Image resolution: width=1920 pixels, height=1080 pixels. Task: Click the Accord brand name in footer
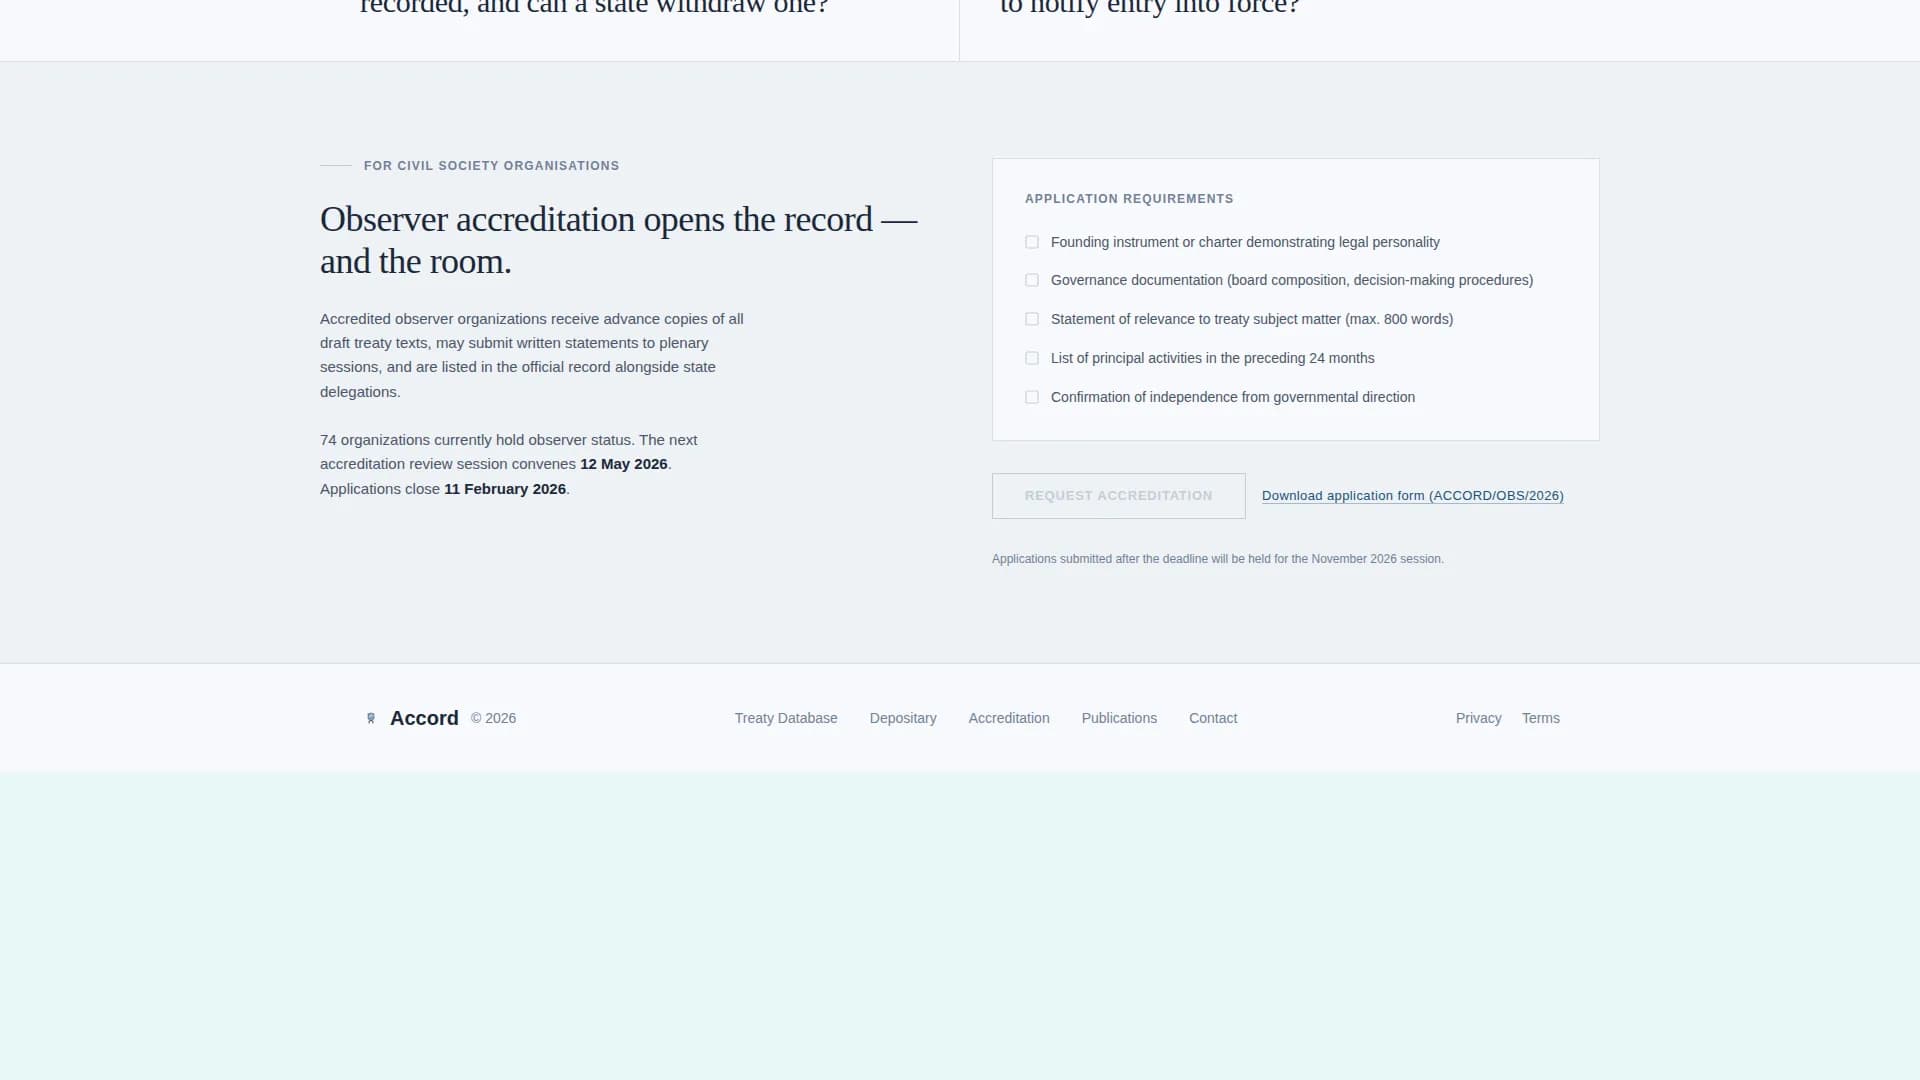coord(424,718)
